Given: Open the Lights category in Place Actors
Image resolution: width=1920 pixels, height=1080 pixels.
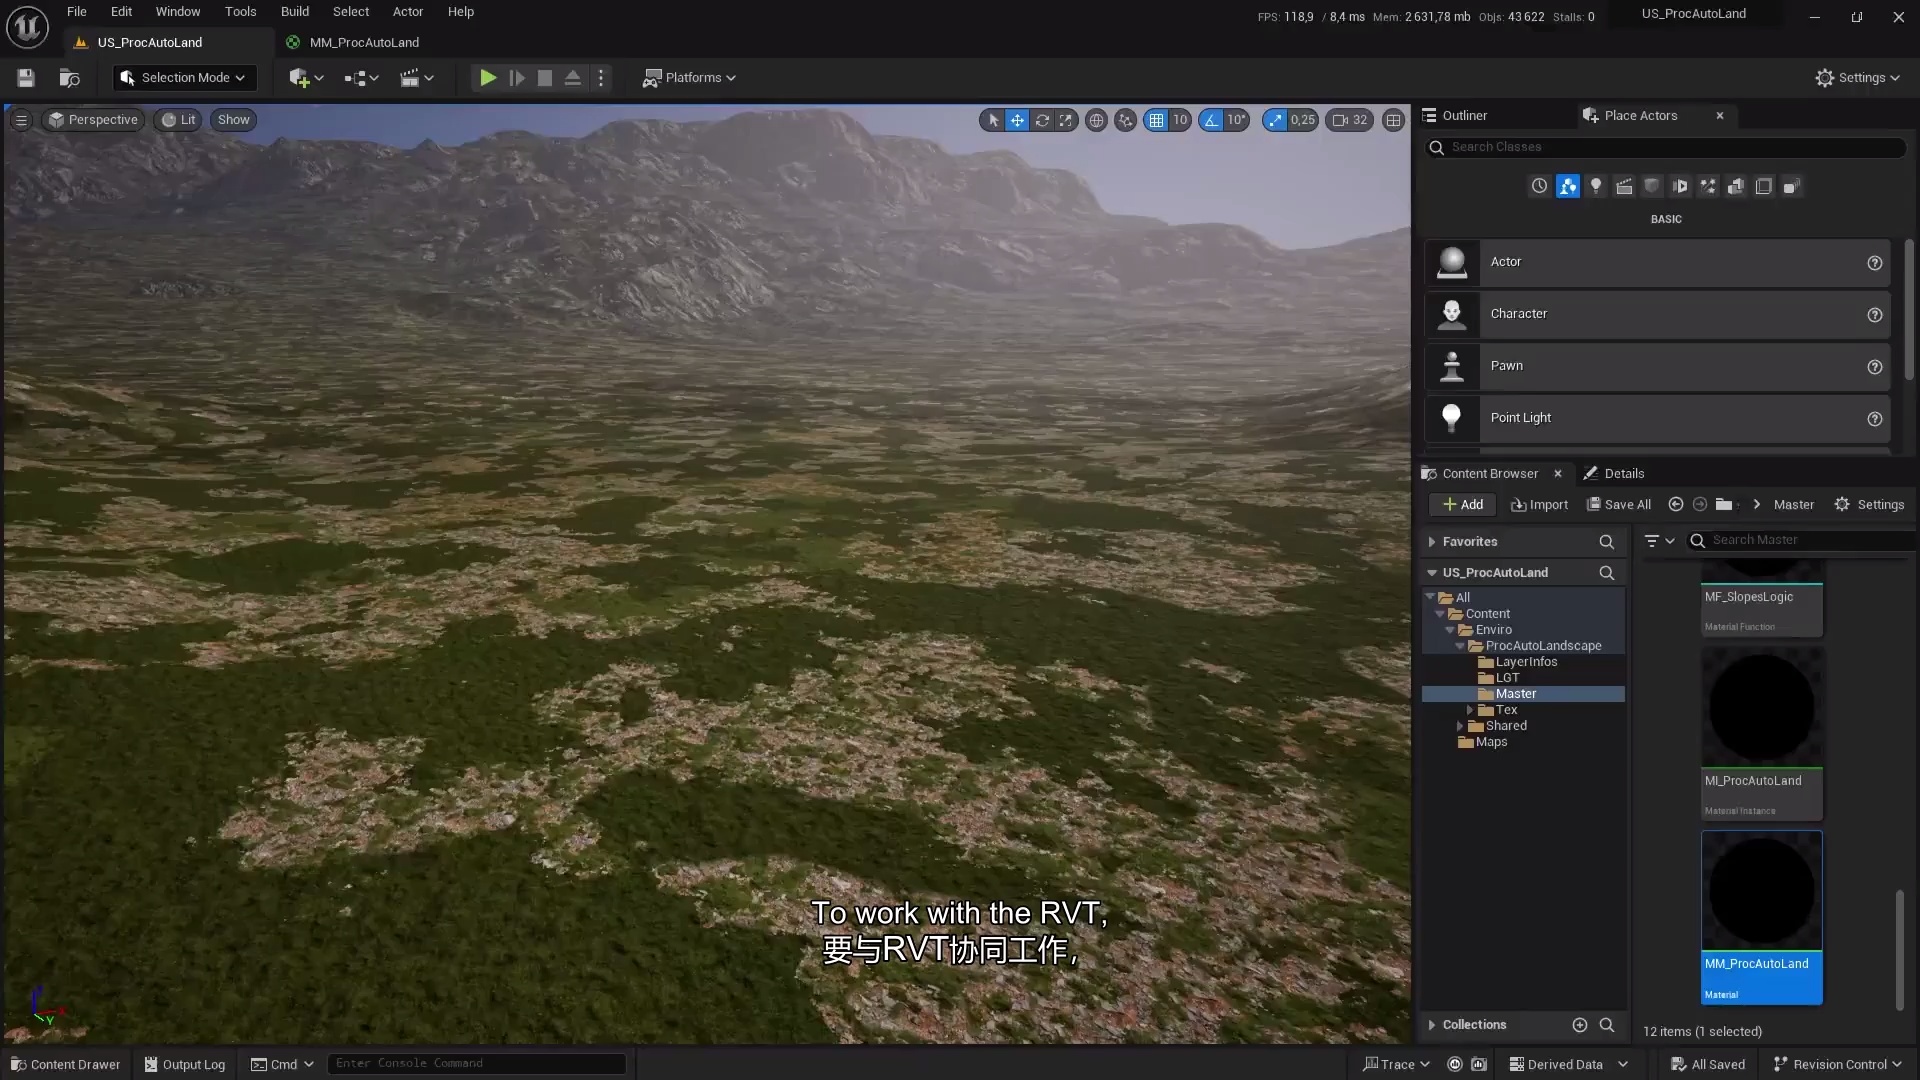Looking at the screenshot, I should [1596, 186].
